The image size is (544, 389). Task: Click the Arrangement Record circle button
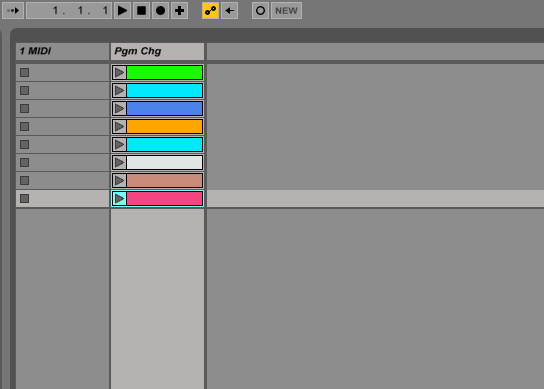[160, 11]
